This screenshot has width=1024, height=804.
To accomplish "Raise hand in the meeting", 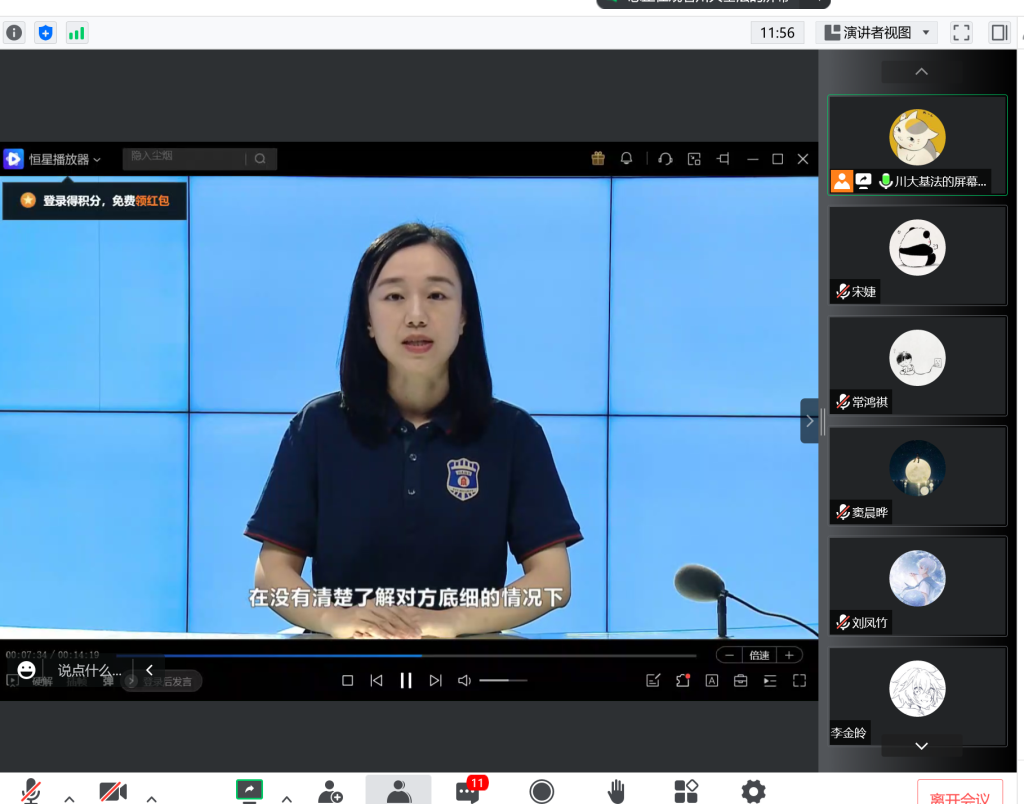I will 616,792.
